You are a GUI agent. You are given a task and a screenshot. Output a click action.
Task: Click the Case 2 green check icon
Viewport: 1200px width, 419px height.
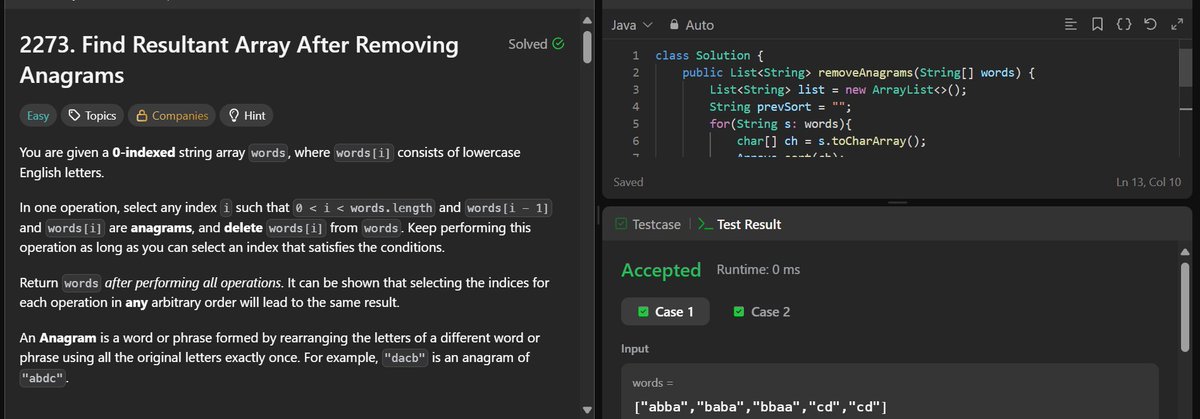[739, 312]
